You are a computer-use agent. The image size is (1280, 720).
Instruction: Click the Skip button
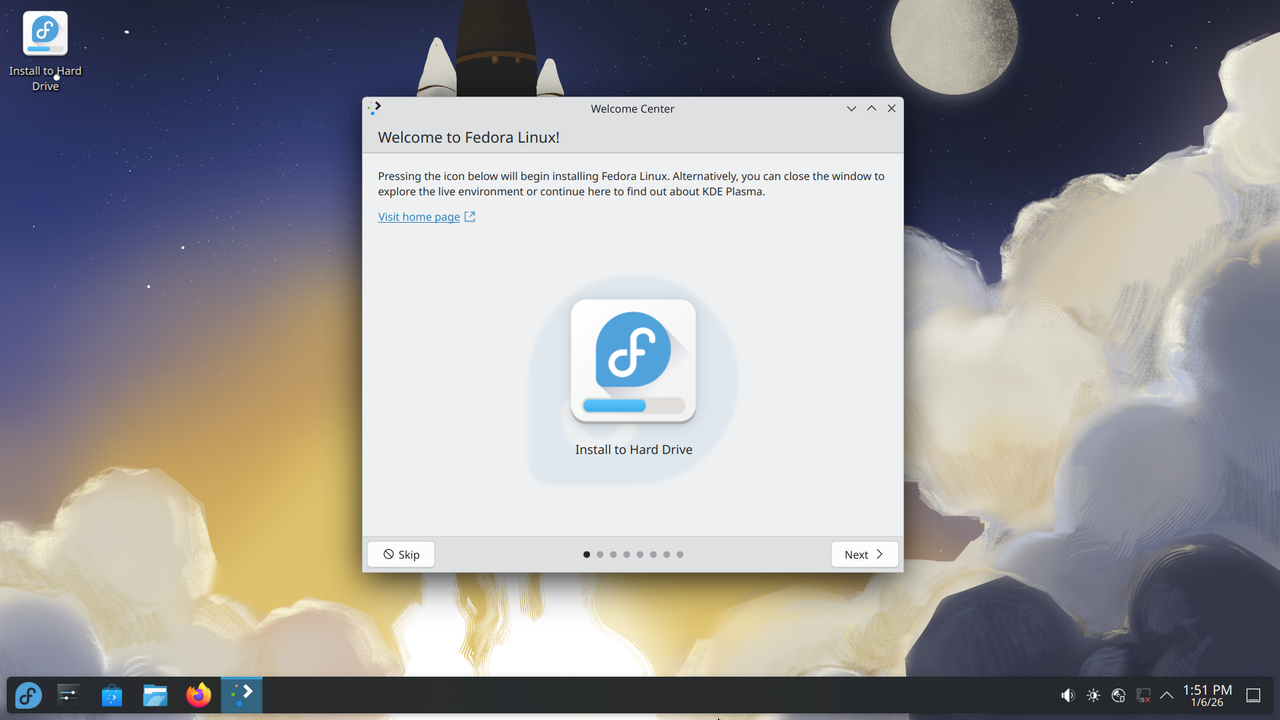tap(401, 554)
